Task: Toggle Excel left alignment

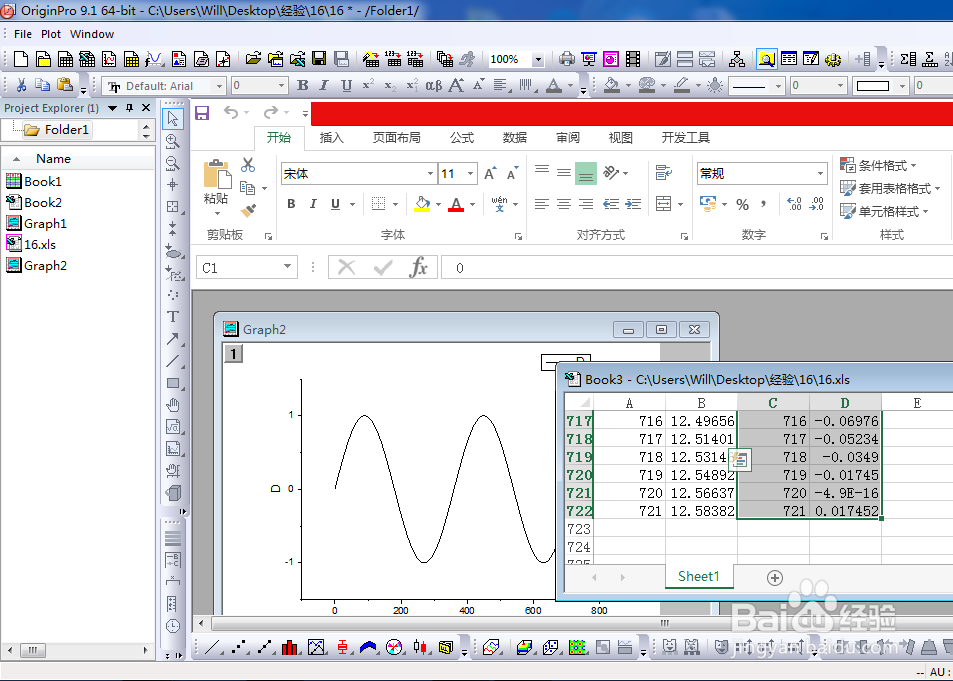Action: tap(542, 204)
